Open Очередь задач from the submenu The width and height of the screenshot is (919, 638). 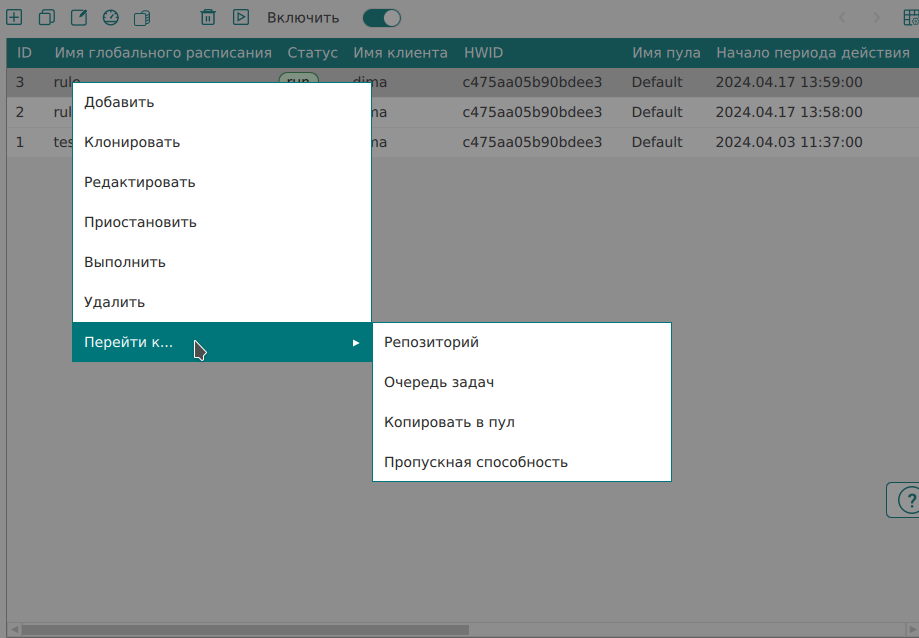(439, 382)
